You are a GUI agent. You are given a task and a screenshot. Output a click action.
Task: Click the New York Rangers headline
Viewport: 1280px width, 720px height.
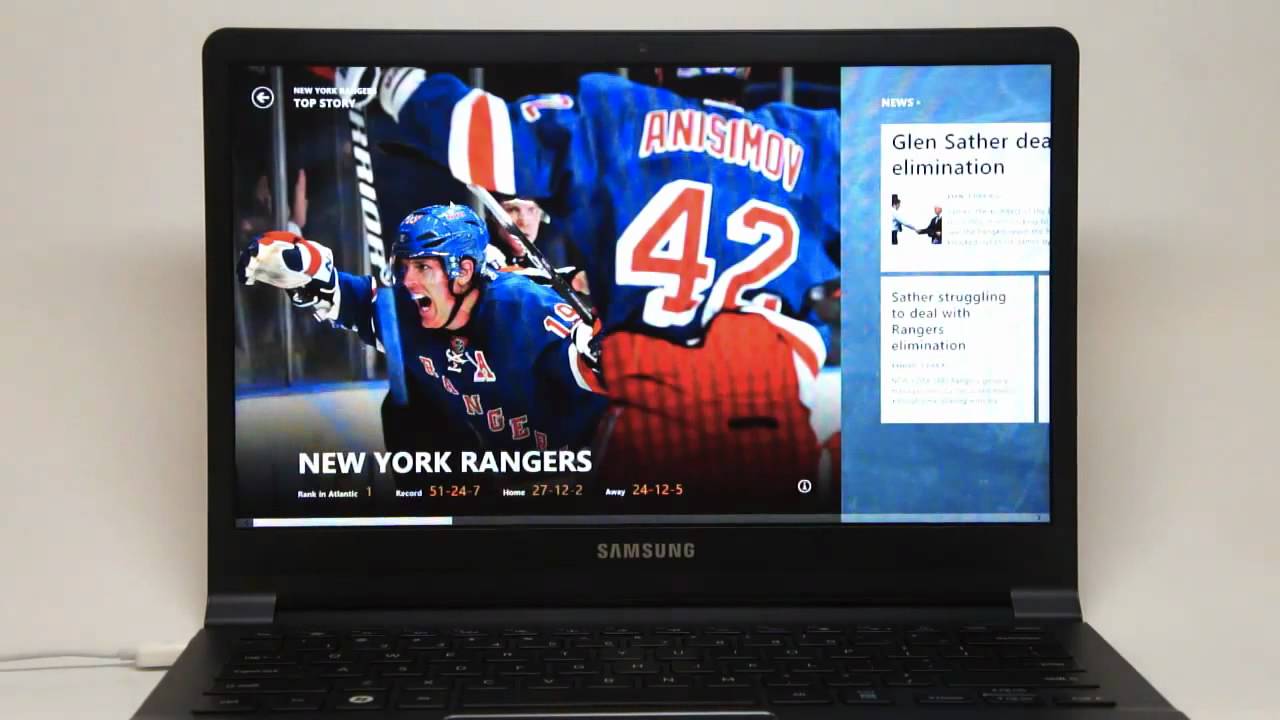click(445, 462)
